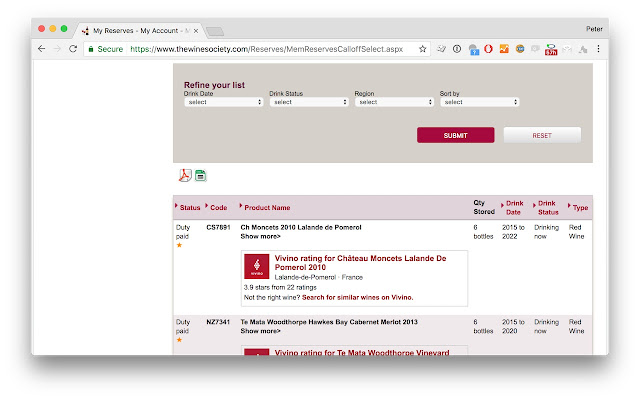Click the green Secure padlock icon
The width and height of the screenshot is (640, 400).
(91, 49)
